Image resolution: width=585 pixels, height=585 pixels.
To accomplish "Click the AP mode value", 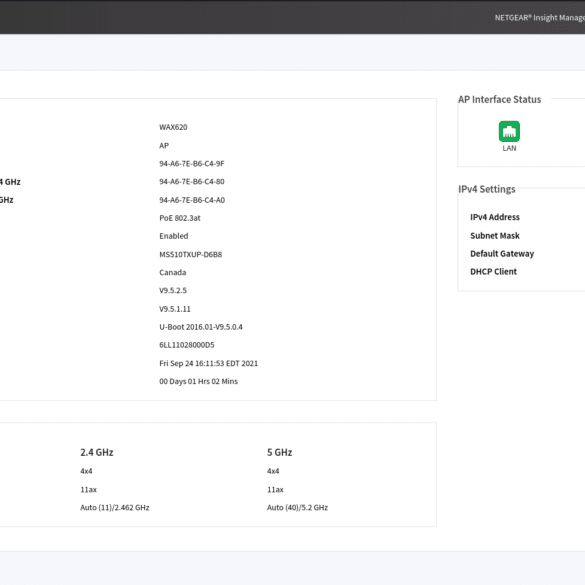I will click(x=164, y=146).
